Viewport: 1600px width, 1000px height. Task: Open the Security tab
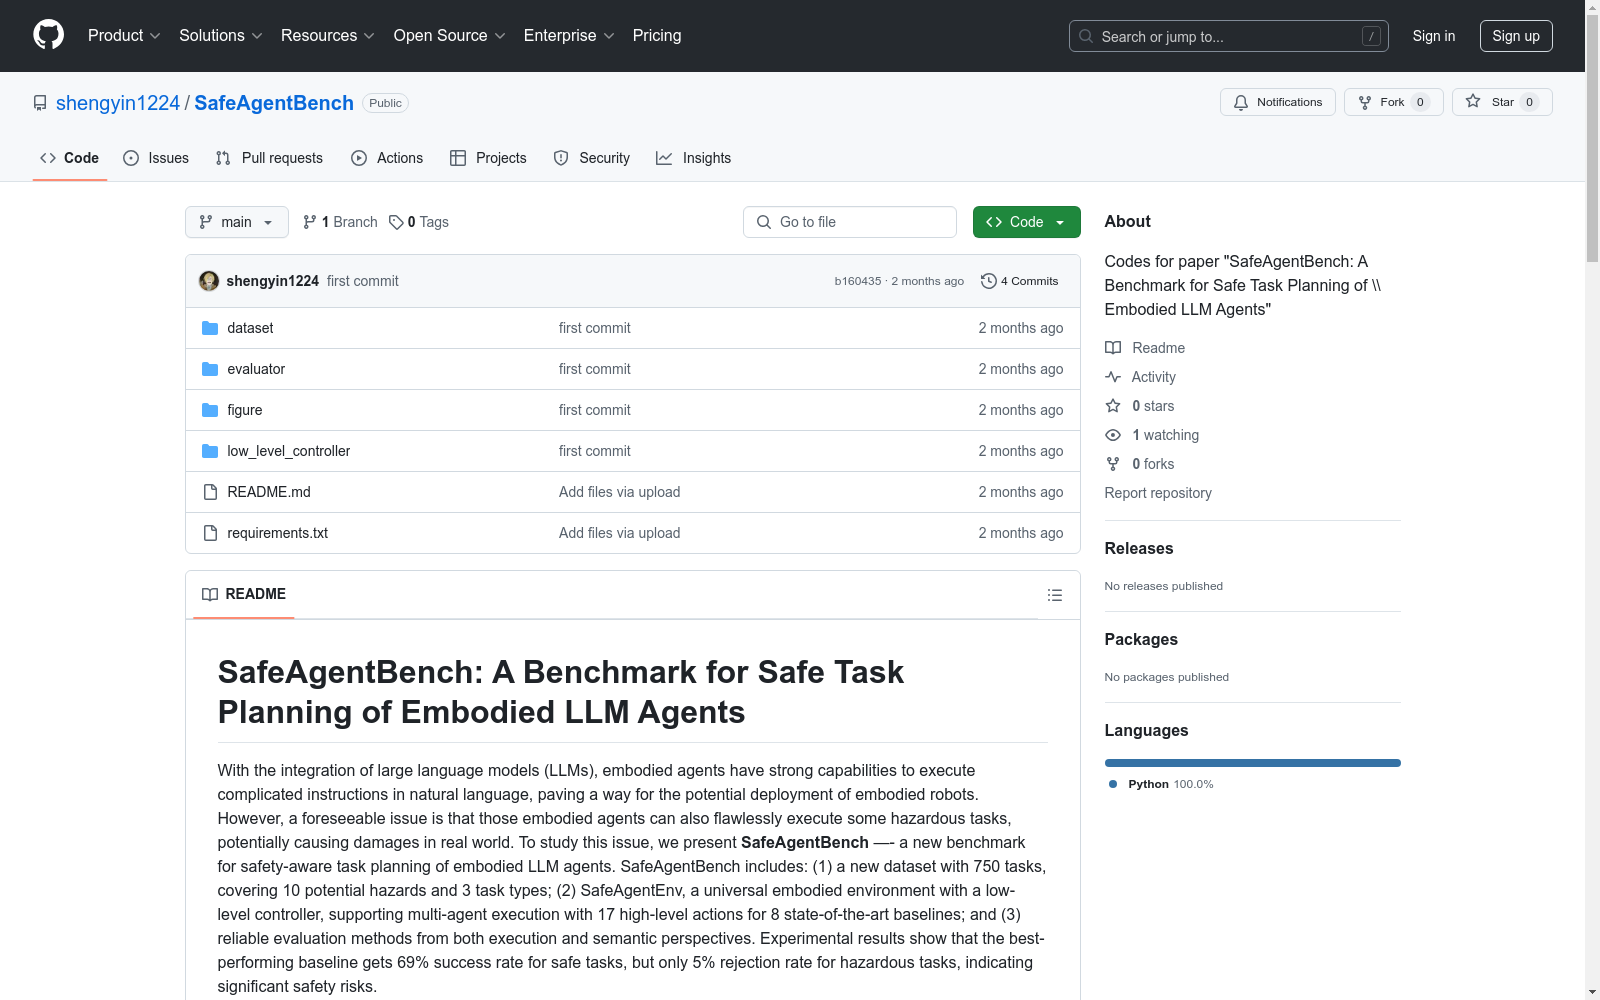point(592,158)
